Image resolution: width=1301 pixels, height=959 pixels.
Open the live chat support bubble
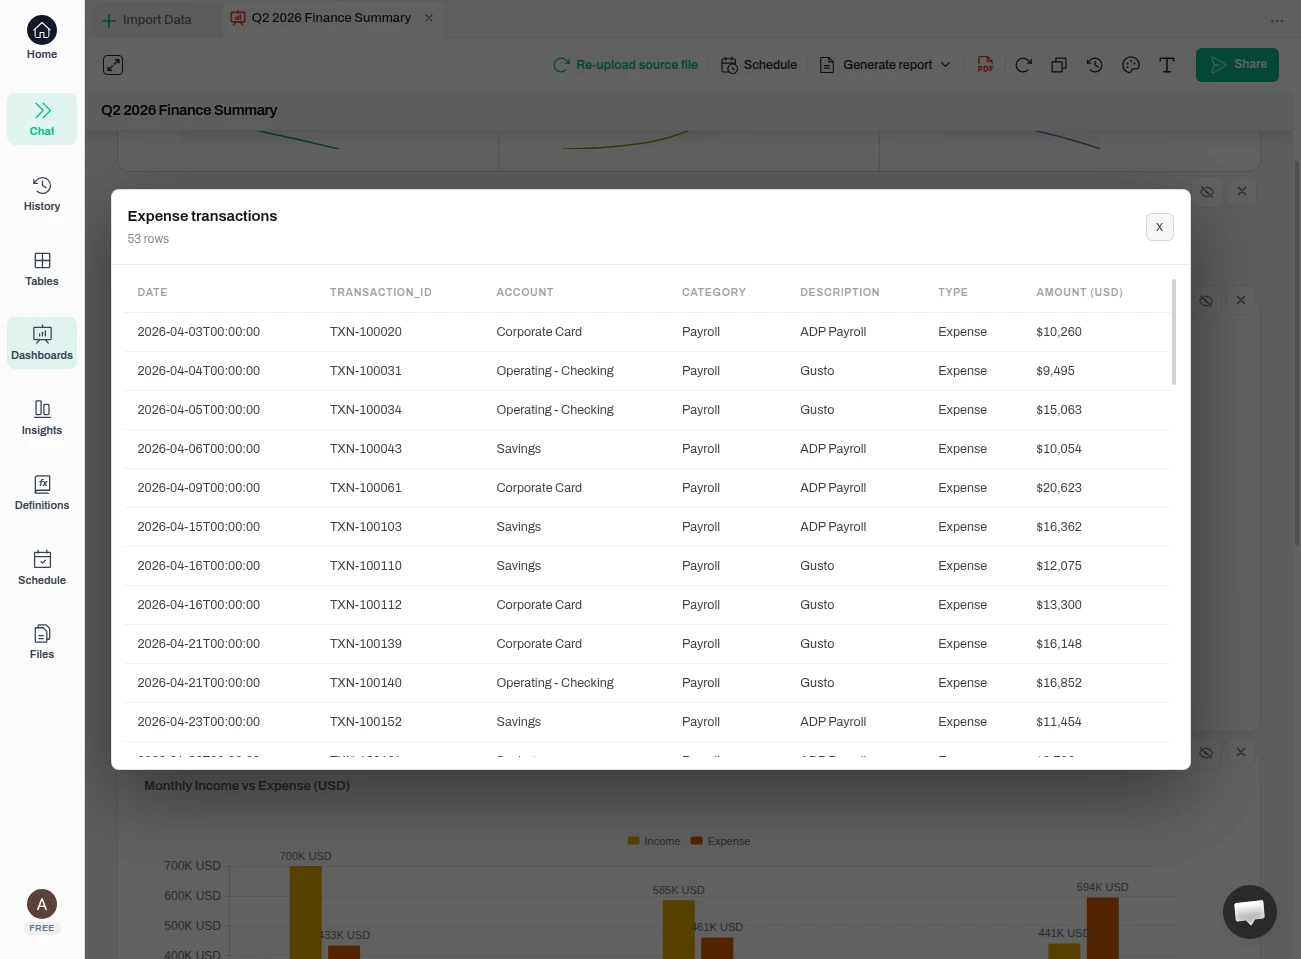coord(1250,912)
